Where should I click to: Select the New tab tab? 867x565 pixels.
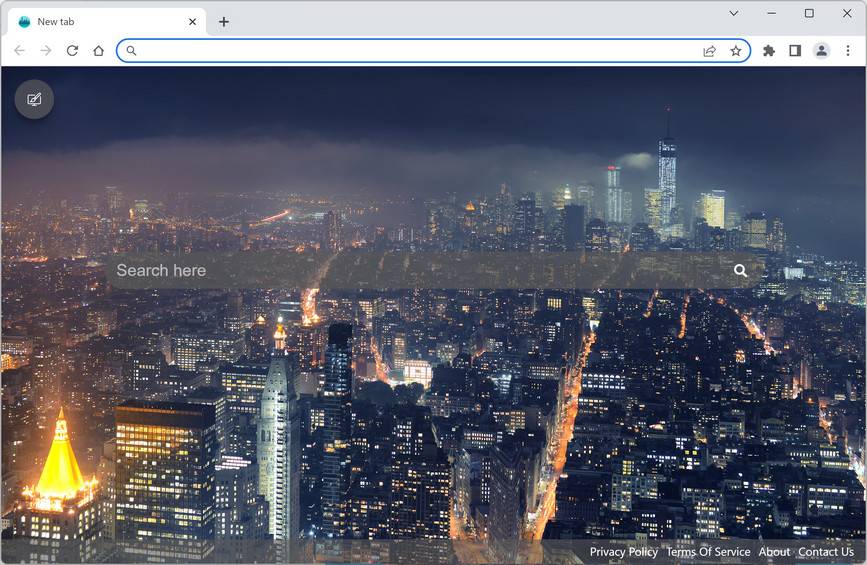108,22
